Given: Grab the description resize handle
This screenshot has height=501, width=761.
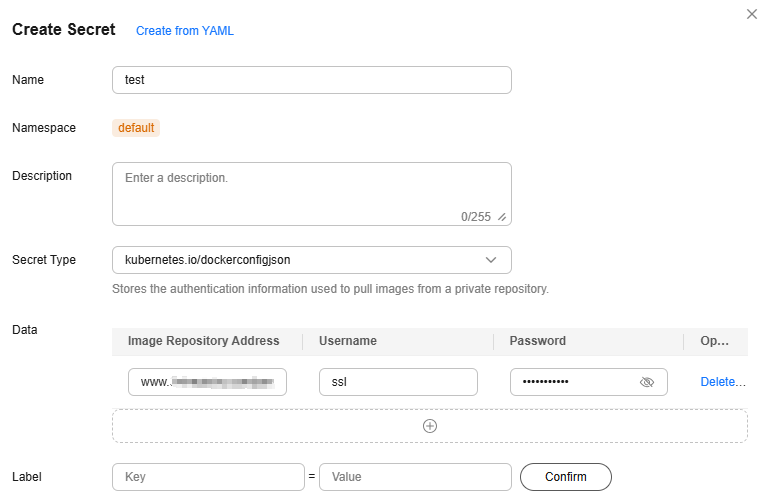Looking at the screenshot, I should pos(502,217).
